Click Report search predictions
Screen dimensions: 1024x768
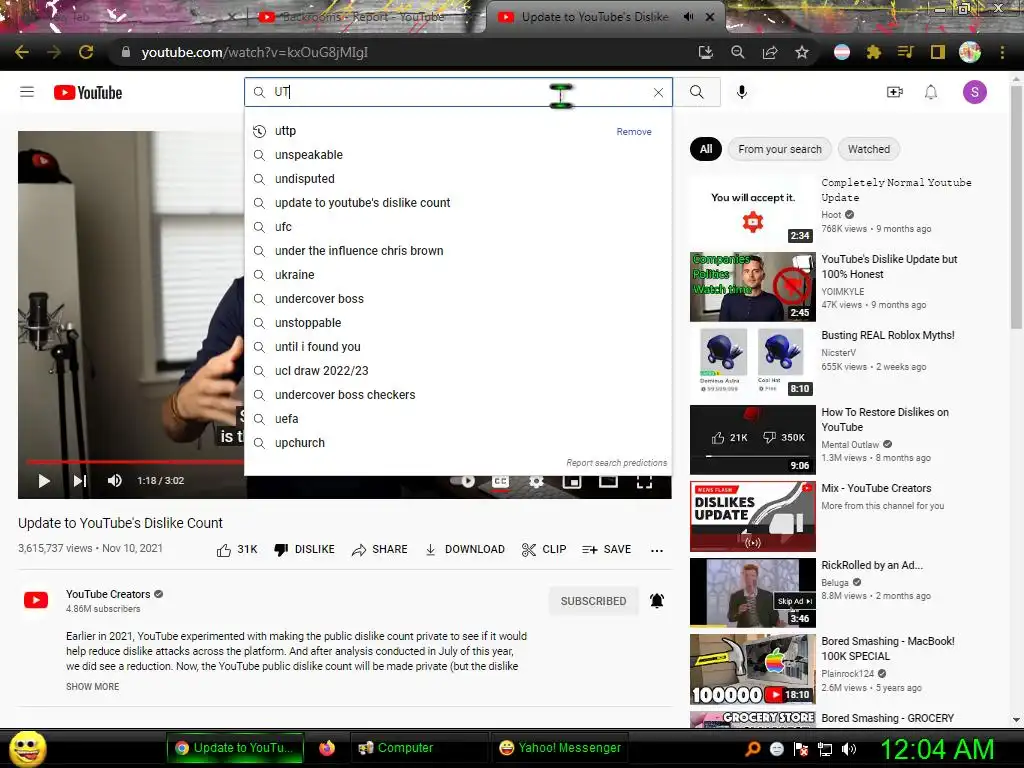point(616,462)
